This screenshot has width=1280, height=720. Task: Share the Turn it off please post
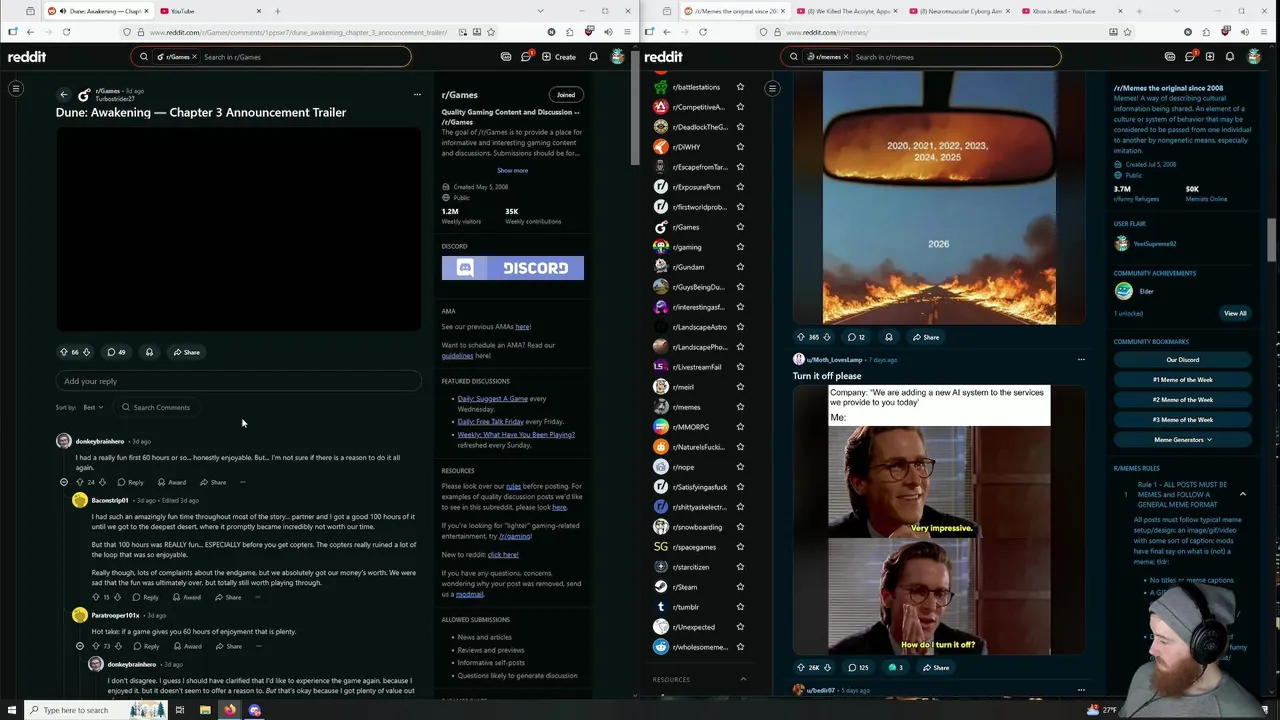click(x=936, y=667)
